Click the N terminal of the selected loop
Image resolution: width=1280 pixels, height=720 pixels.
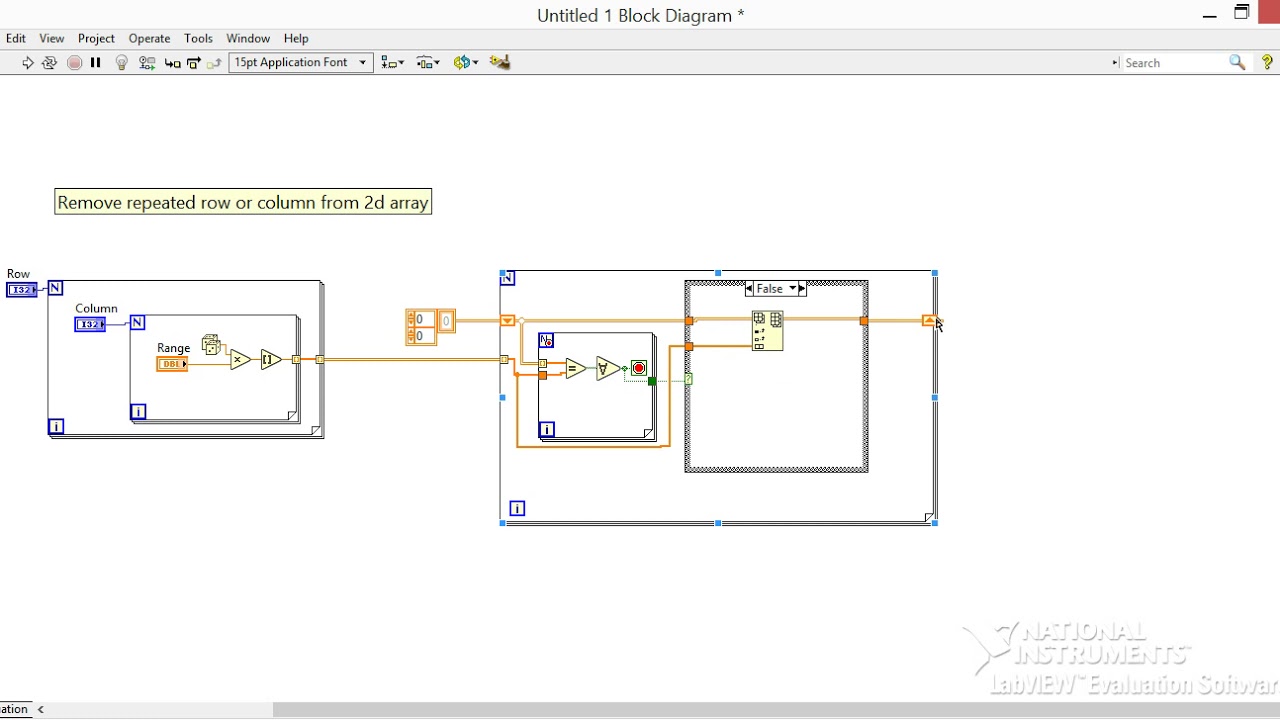(x=508, y=278)
